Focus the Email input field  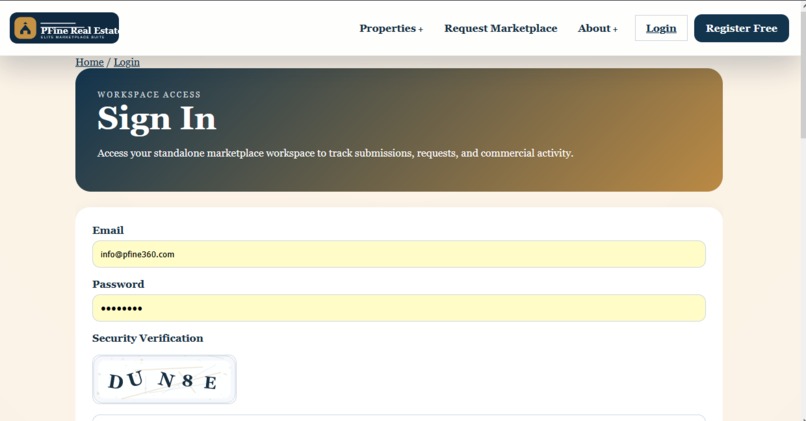pos(399,254)
